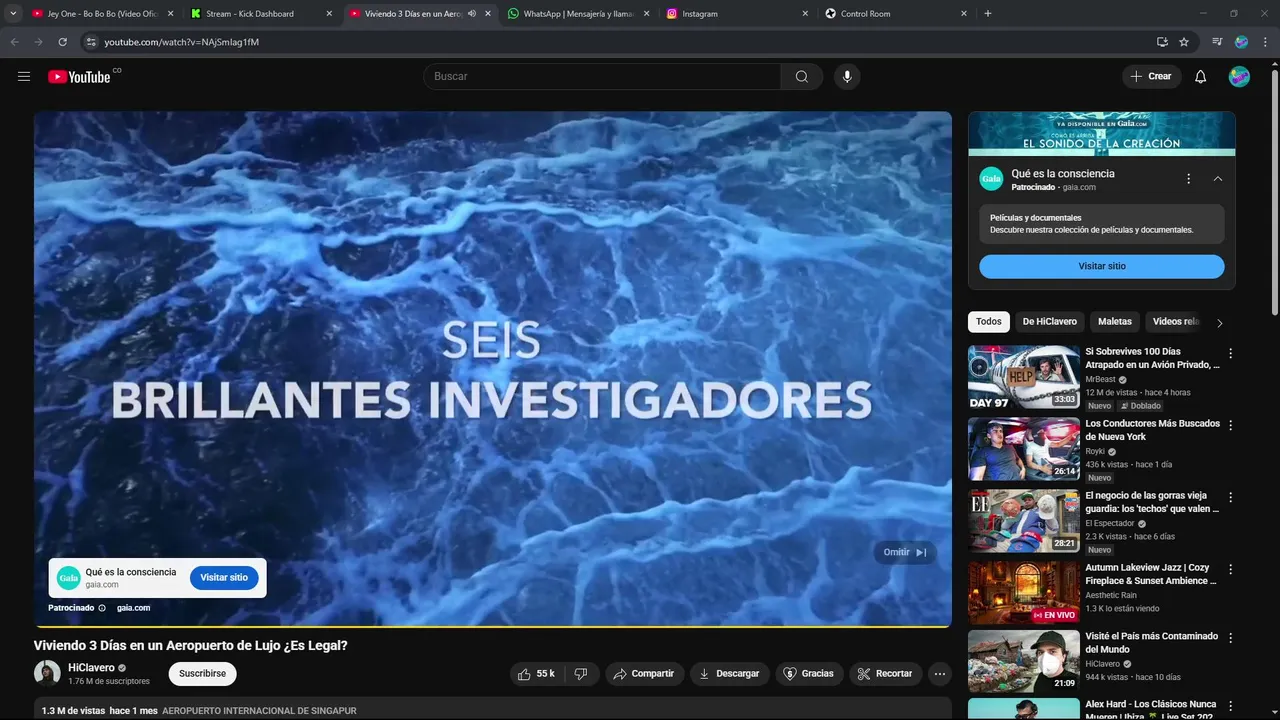
Task: Skip the ad with Omitir
Action: [905, 552]
